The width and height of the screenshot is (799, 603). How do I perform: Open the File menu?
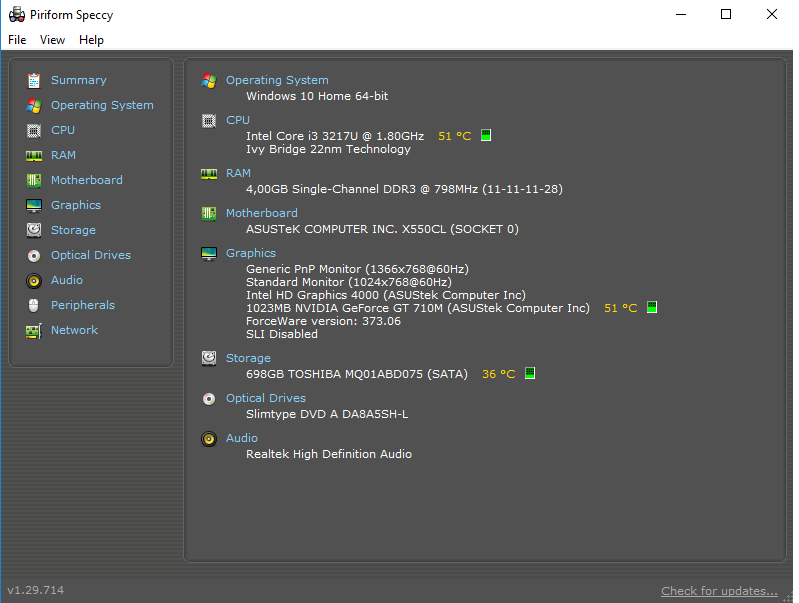(17, 40)
